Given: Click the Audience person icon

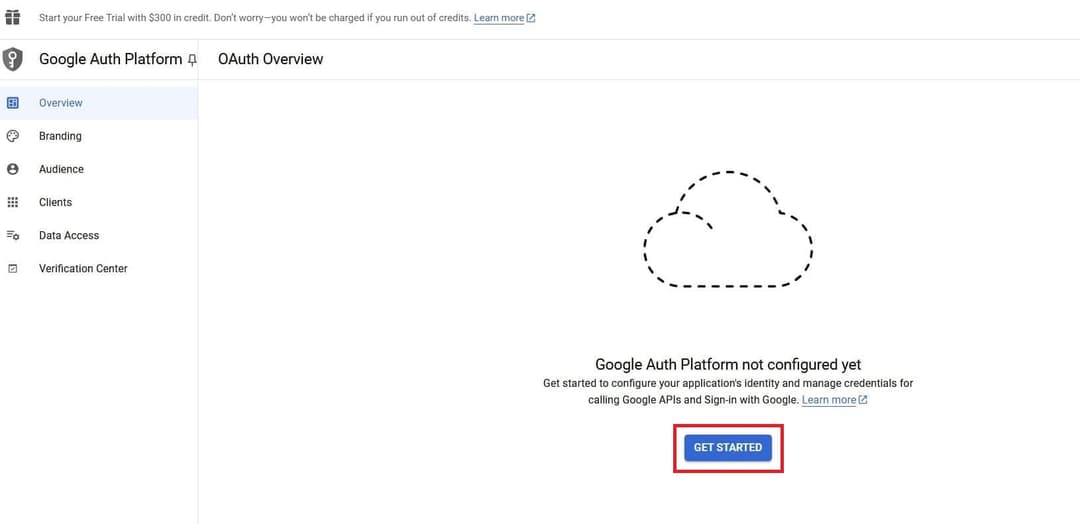Looking at the screenshot, I should point(13,169).
